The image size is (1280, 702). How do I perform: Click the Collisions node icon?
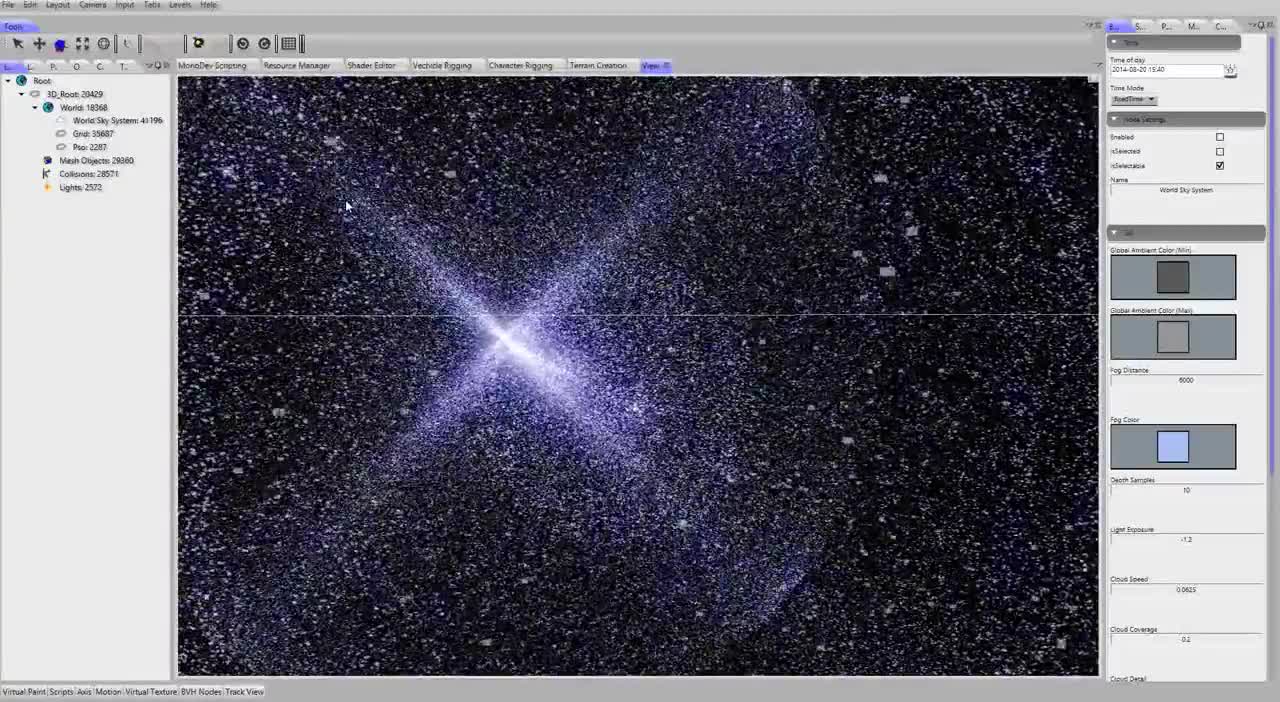click(47, 173)
